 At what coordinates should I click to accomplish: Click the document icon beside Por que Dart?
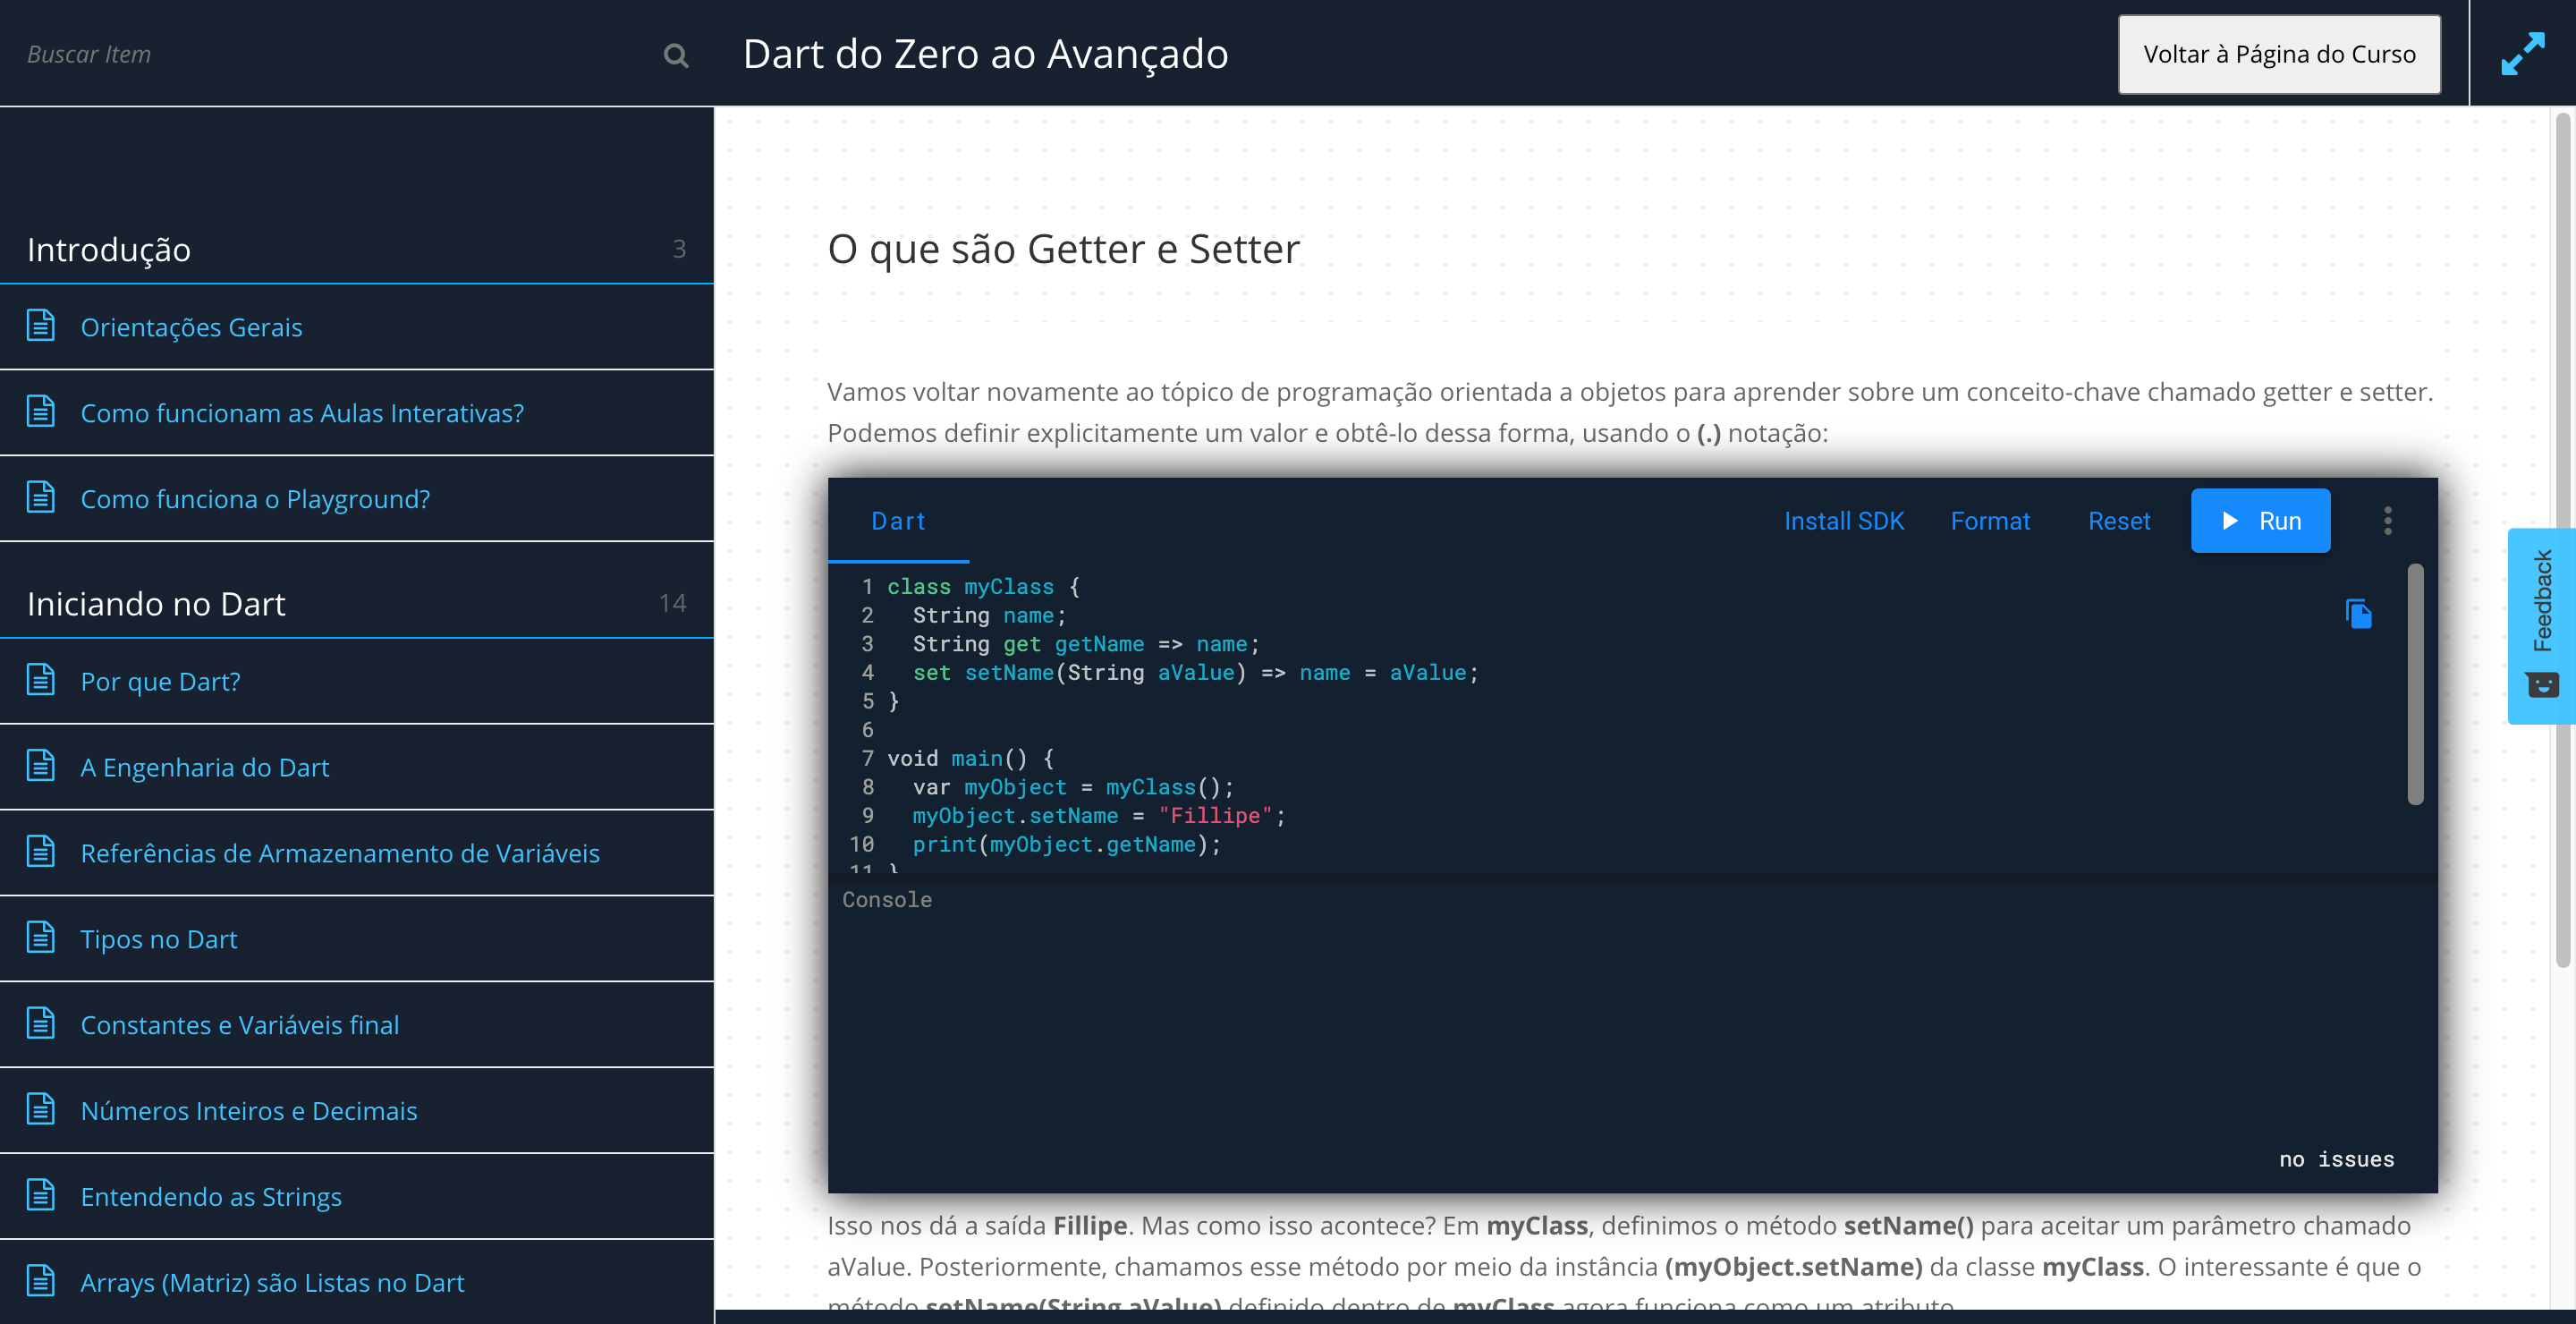[41, 680]
